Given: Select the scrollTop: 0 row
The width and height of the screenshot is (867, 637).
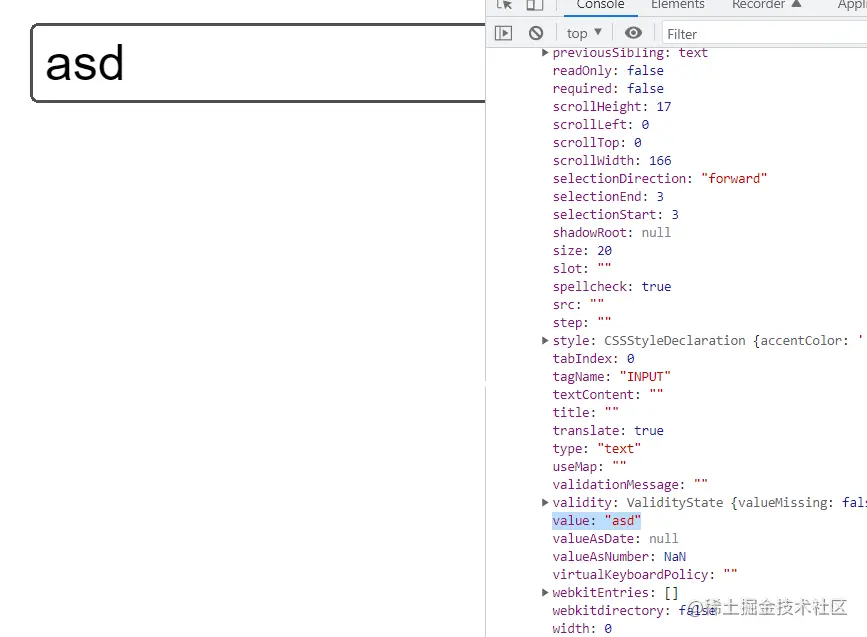Looking at the screenshot, I should coord(597,143).
